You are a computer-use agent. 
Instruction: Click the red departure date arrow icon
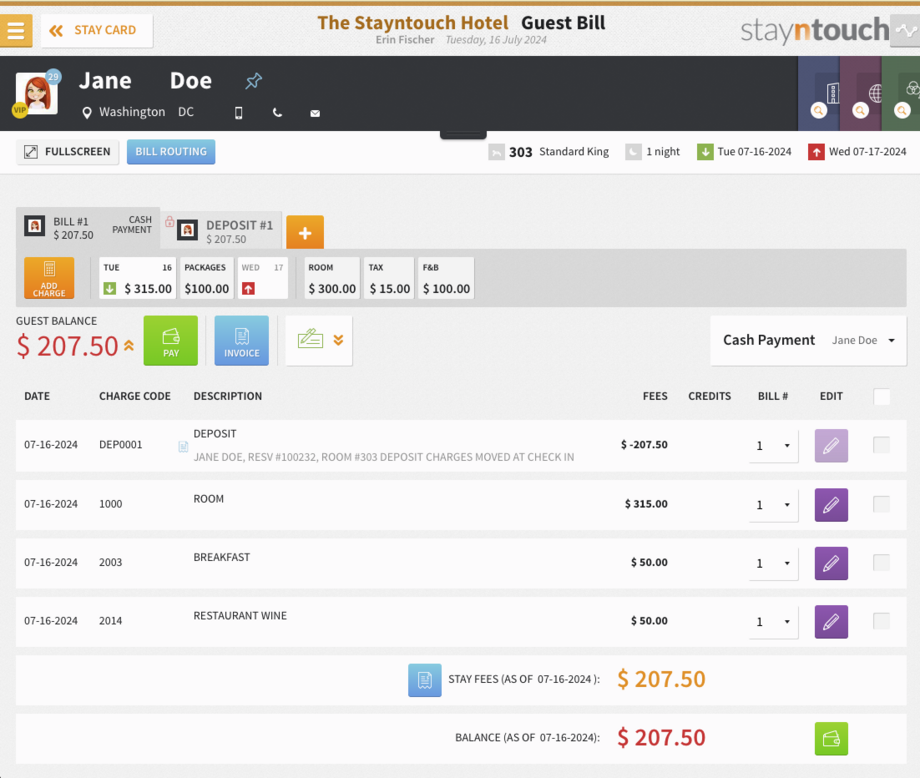pyautogui.click(x=816, y=152)
